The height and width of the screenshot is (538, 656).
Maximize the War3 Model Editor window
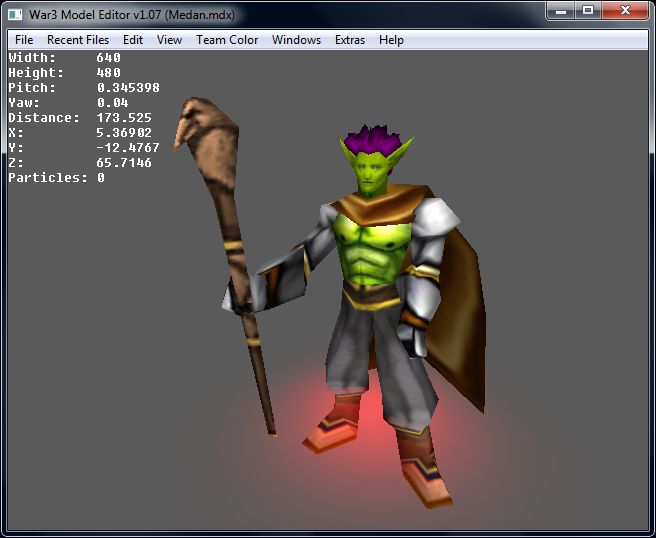tap(588, 10)
